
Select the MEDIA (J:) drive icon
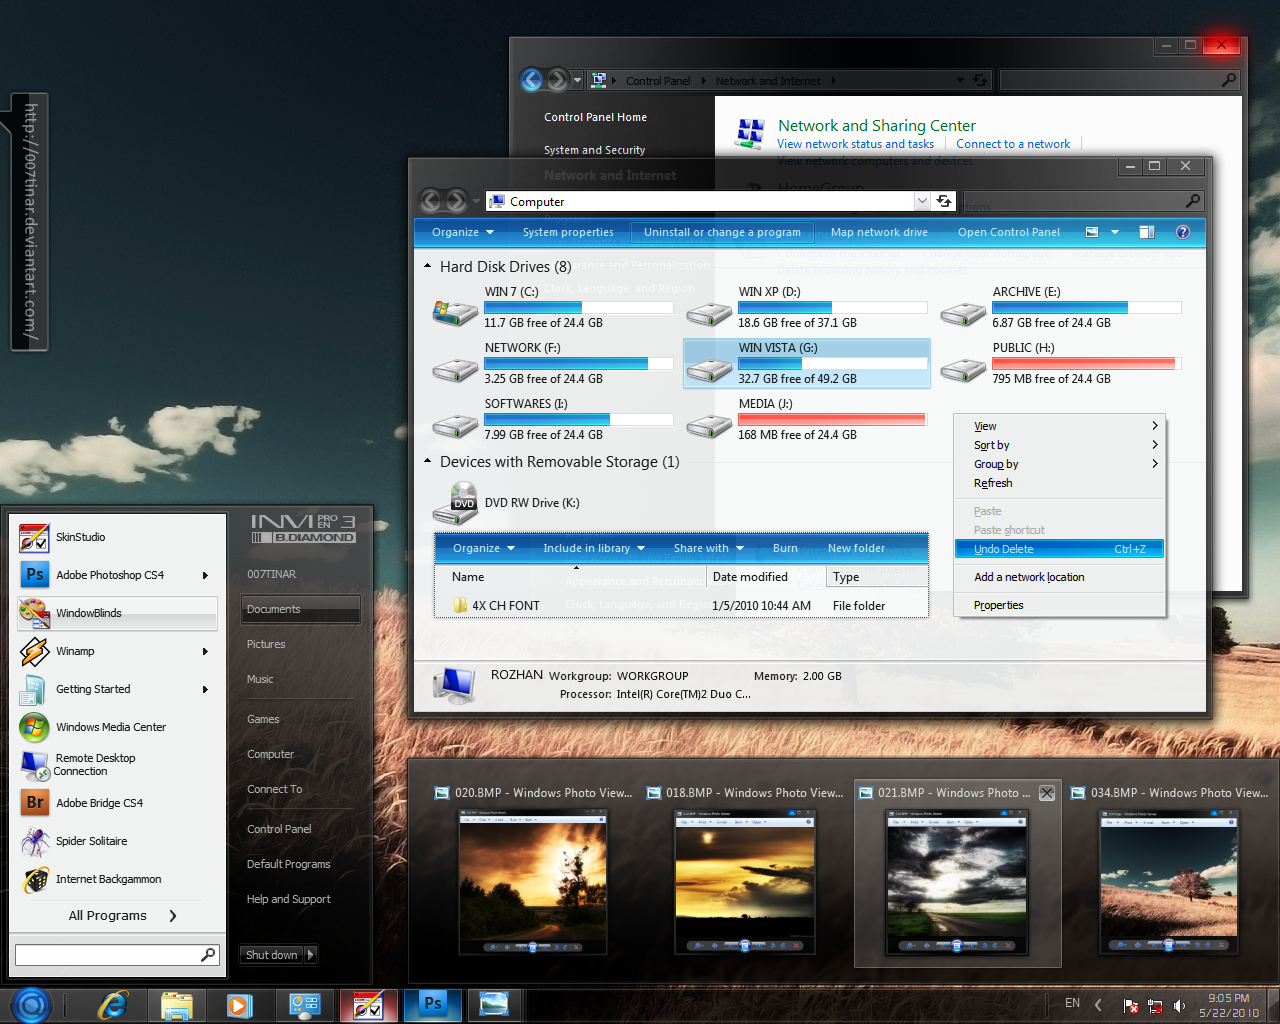click(x=709, y=426)
